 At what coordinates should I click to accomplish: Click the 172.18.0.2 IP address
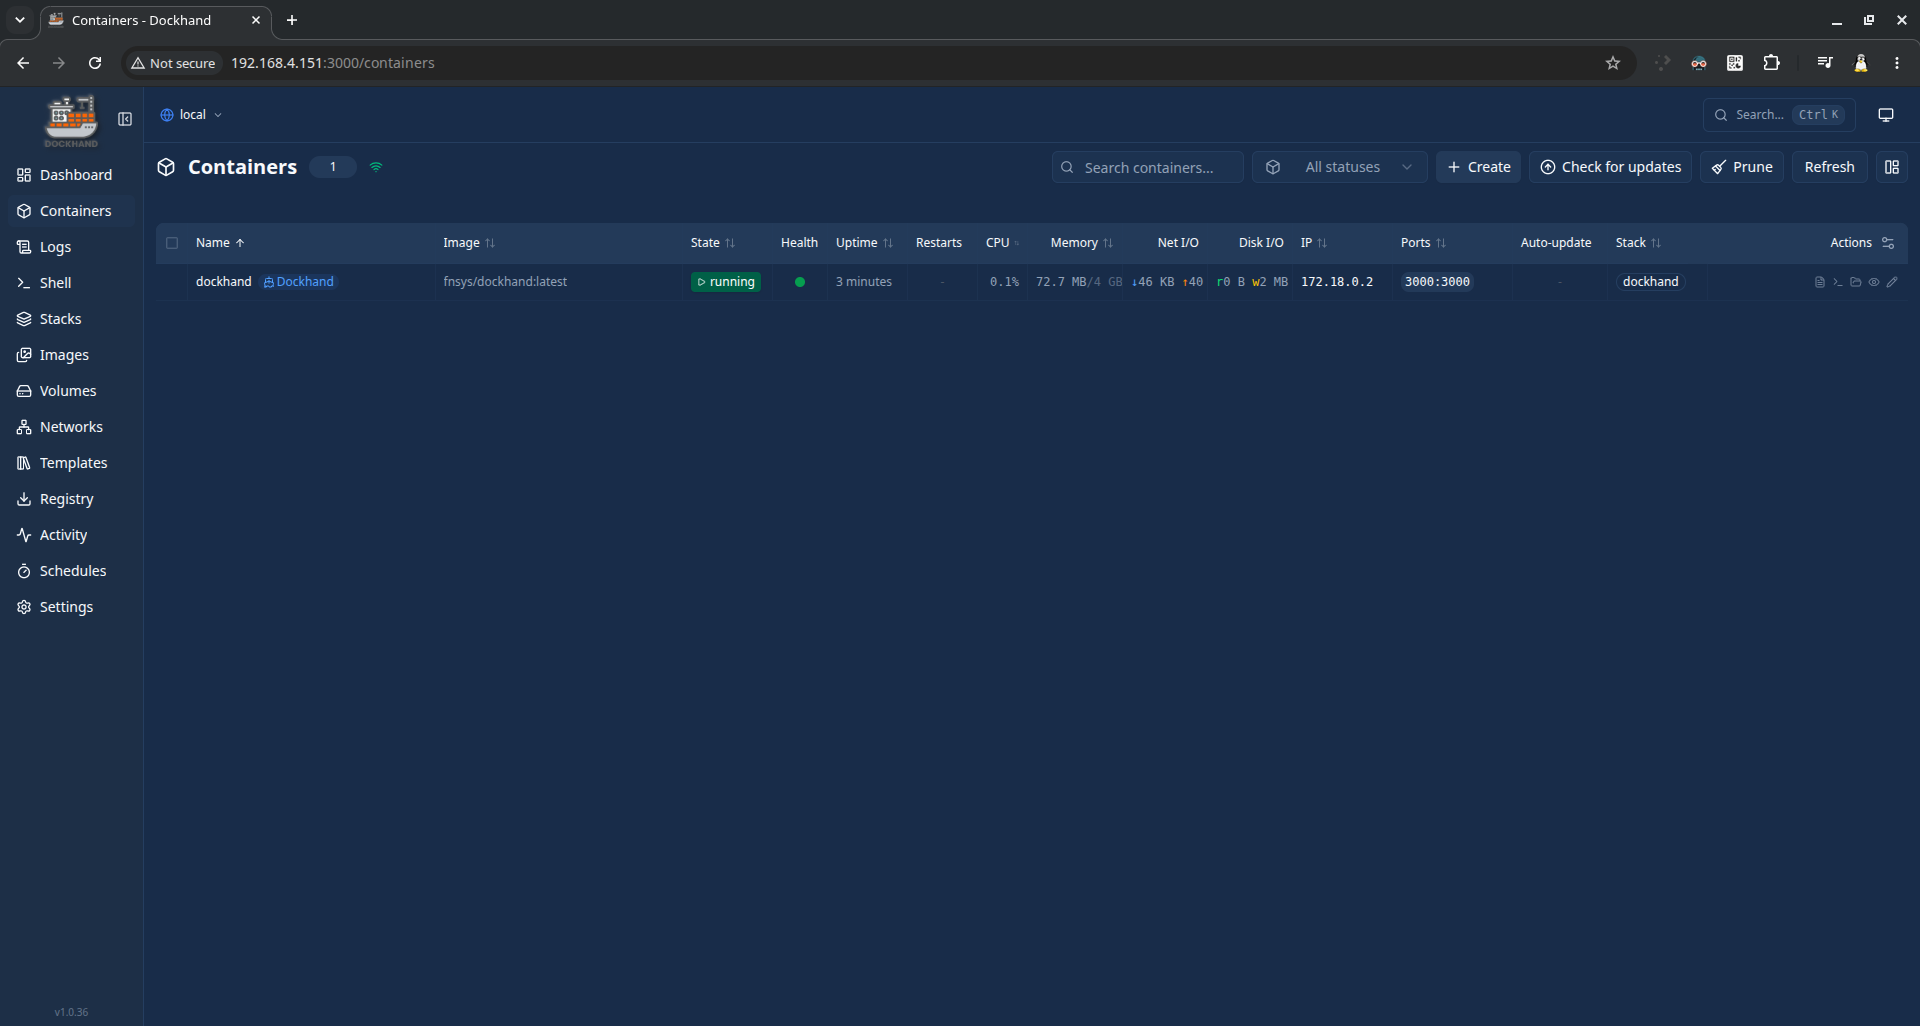[1337, 282]
